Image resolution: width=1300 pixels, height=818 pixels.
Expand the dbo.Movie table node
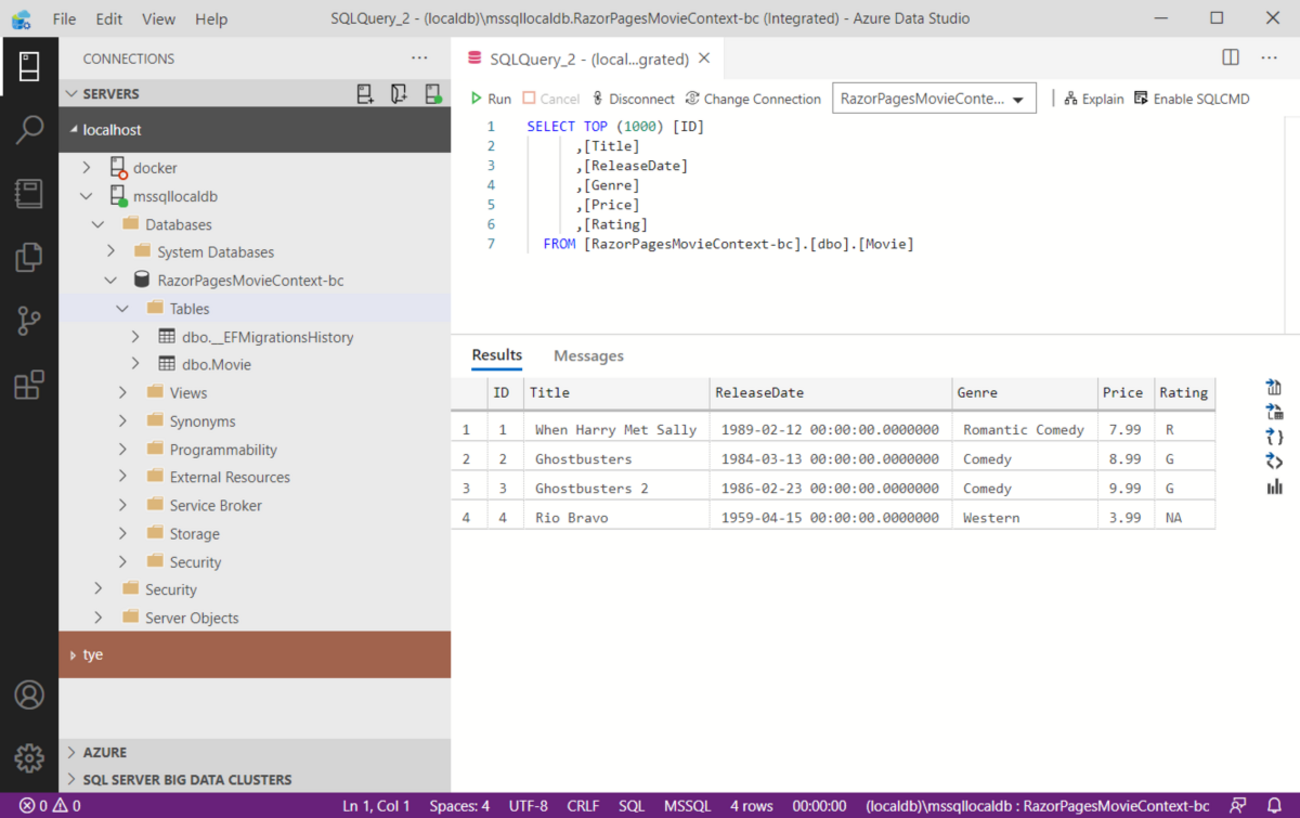135,364
